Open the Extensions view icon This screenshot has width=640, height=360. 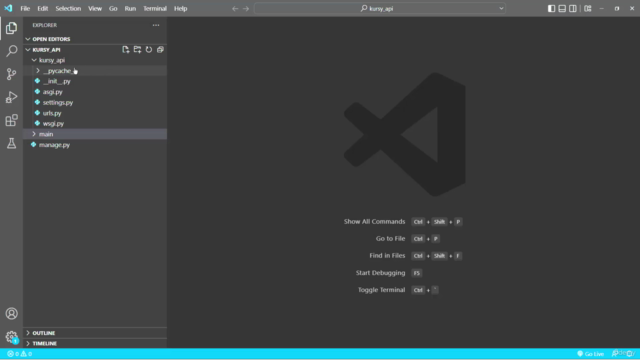click(11, 120)
